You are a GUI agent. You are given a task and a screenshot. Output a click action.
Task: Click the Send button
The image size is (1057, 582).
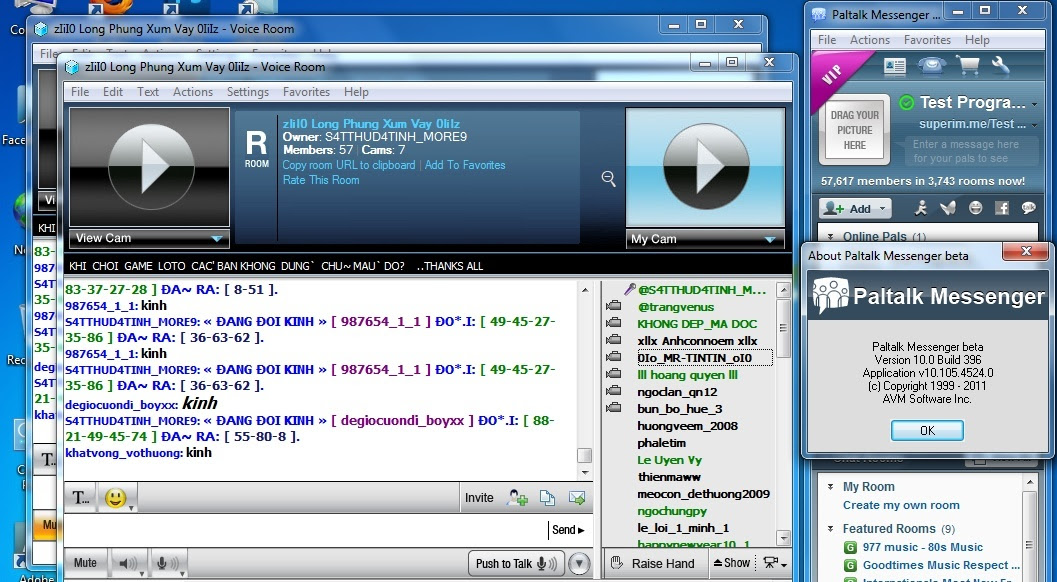click(x=568, y=530)
